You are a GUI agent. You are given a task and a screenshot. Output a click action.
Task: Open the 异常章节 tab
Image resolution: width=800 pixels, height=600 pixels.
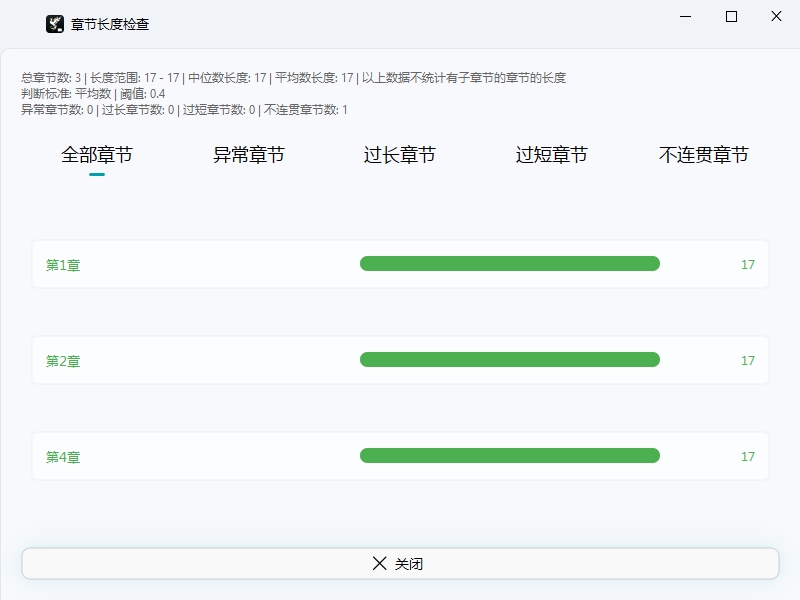tap(249, 155)
